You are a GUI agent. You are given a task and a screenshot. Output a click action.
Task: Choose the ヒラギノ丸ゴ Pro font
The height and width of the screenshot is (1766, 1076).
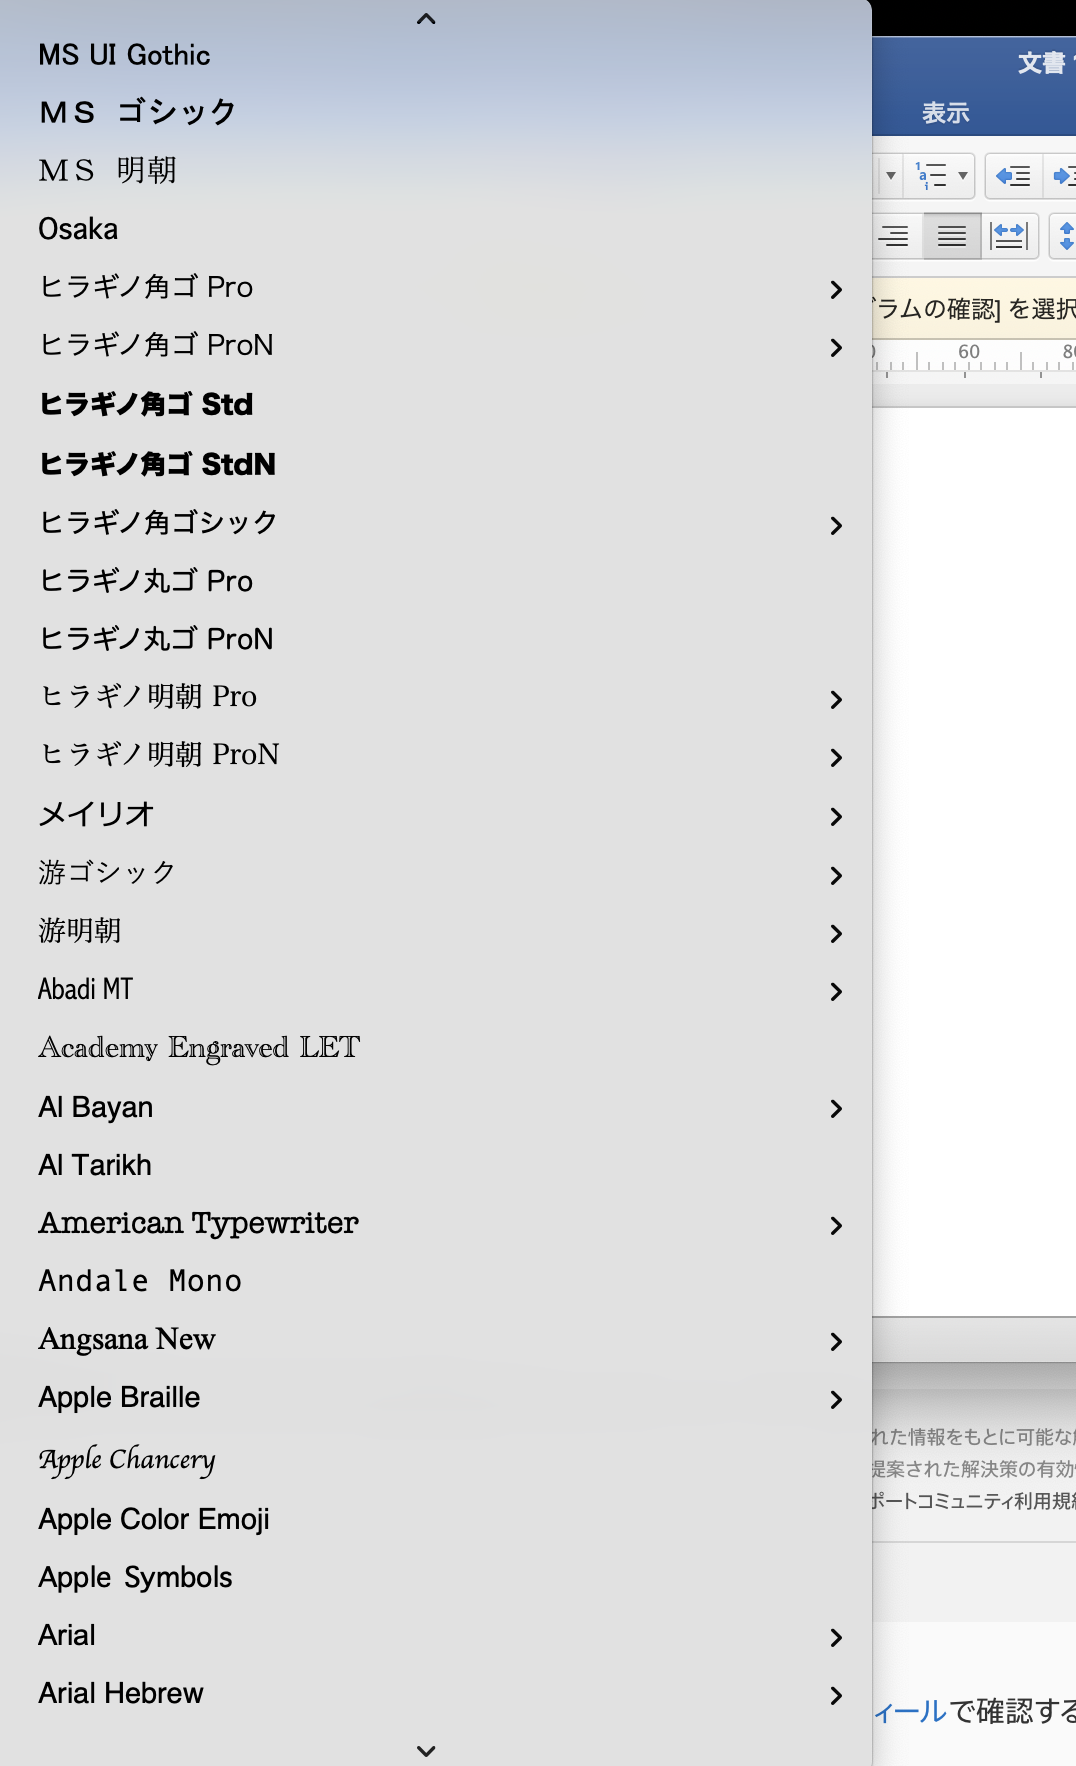(x=436, y=580)
